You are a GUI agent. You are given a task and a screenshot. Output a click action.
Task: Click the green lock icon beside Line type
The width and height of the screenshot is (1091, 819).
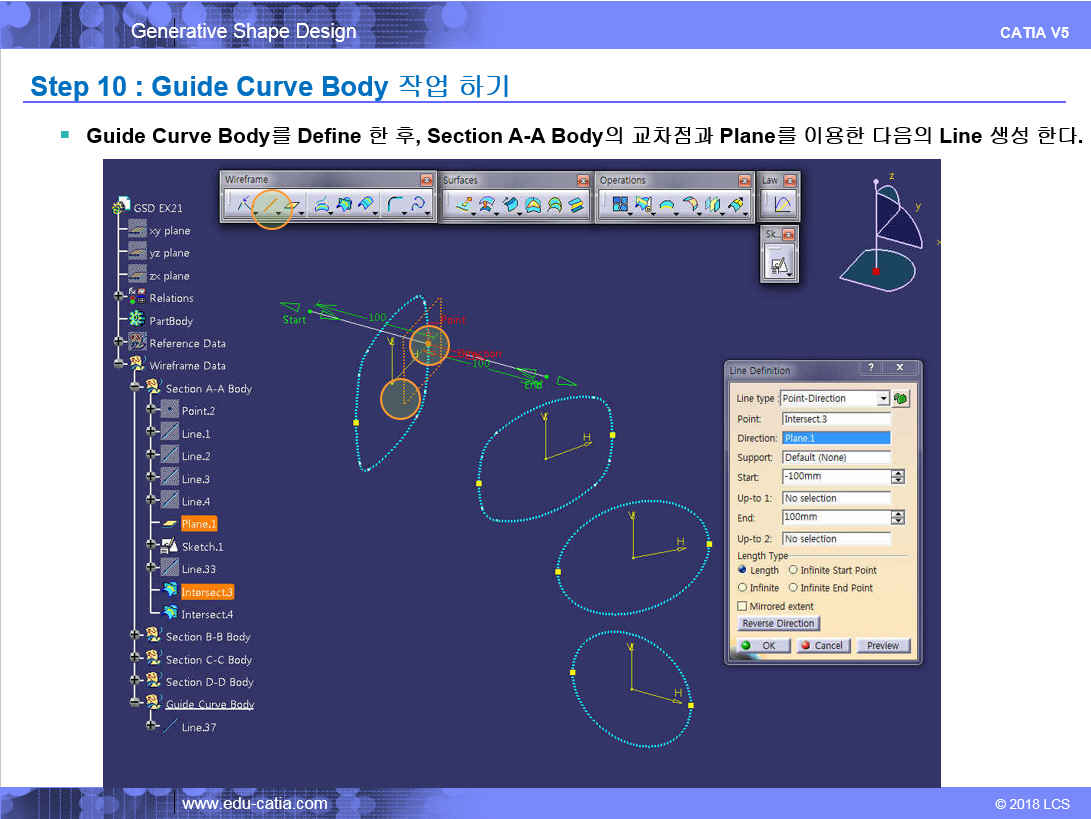tap(901, 398)
